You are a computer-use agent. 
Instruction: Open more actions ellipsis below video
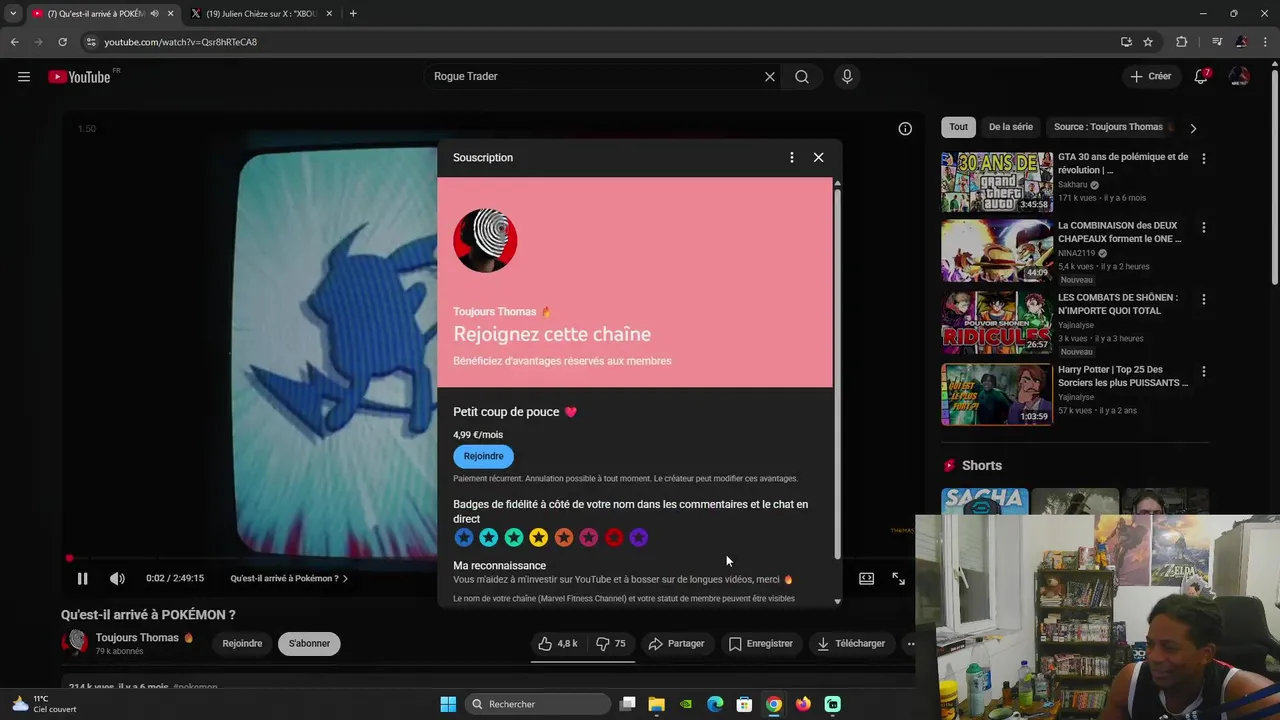[910, 644]
